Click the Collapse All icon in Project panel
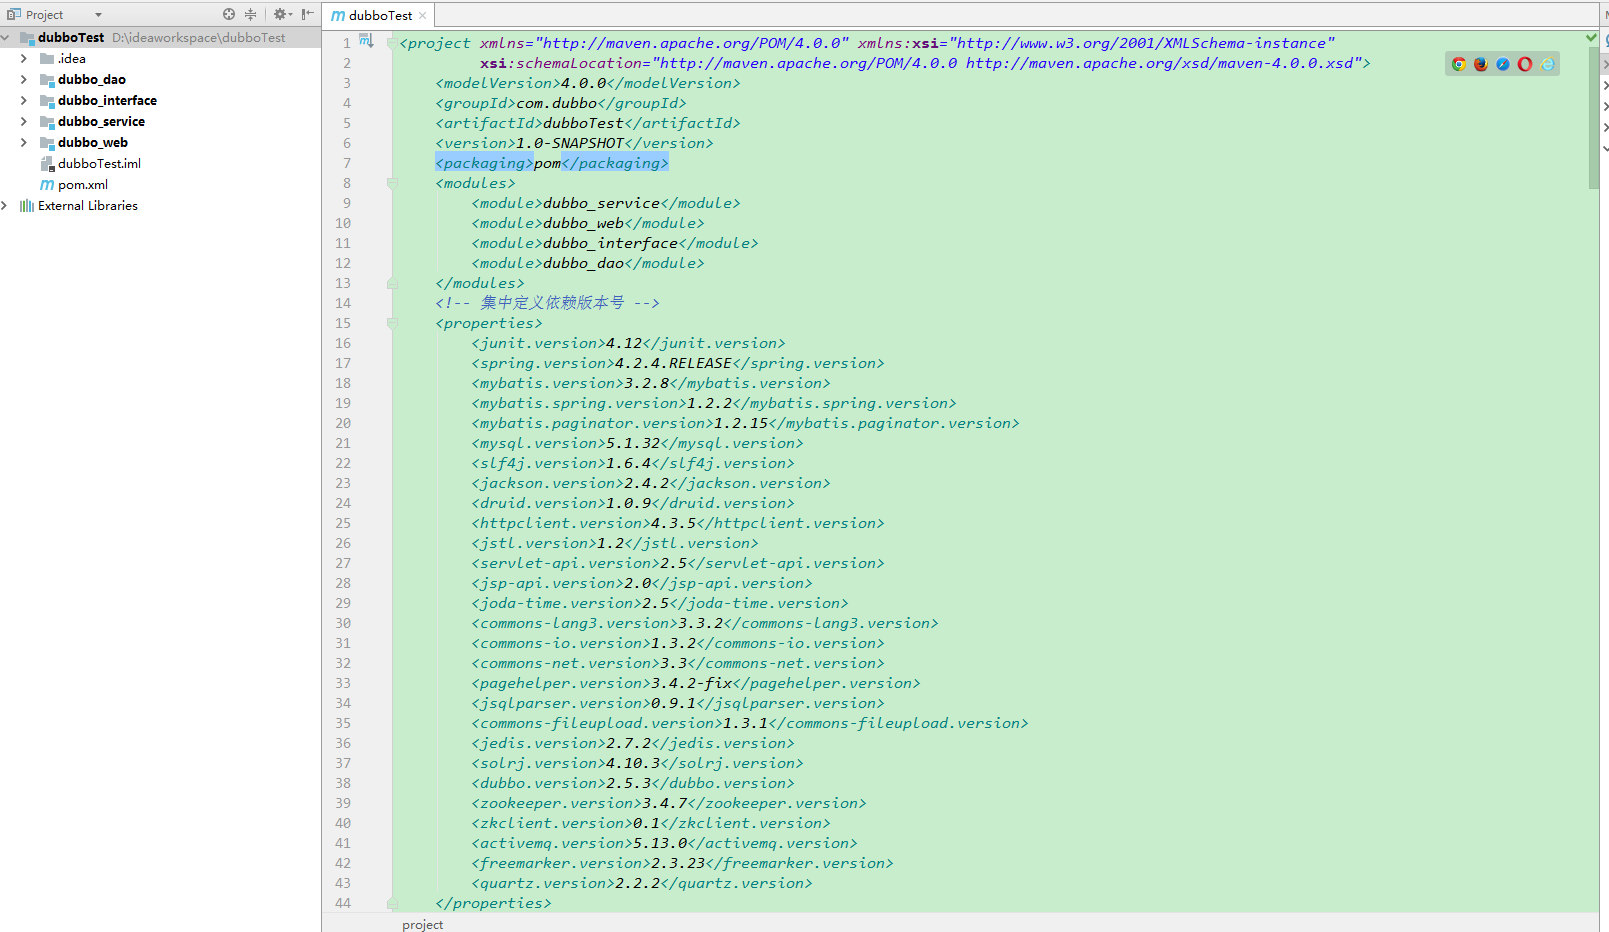 (x=251, y=14)
